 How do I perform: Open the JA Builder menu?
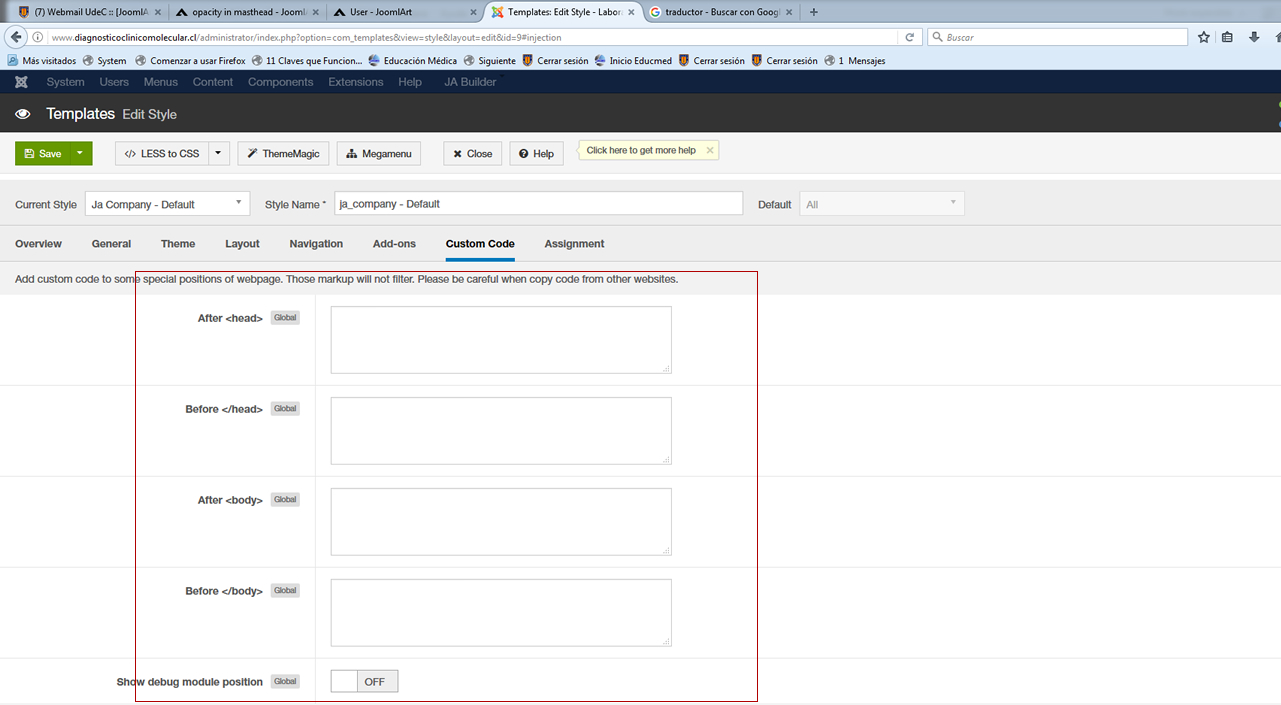click(470, 82)
